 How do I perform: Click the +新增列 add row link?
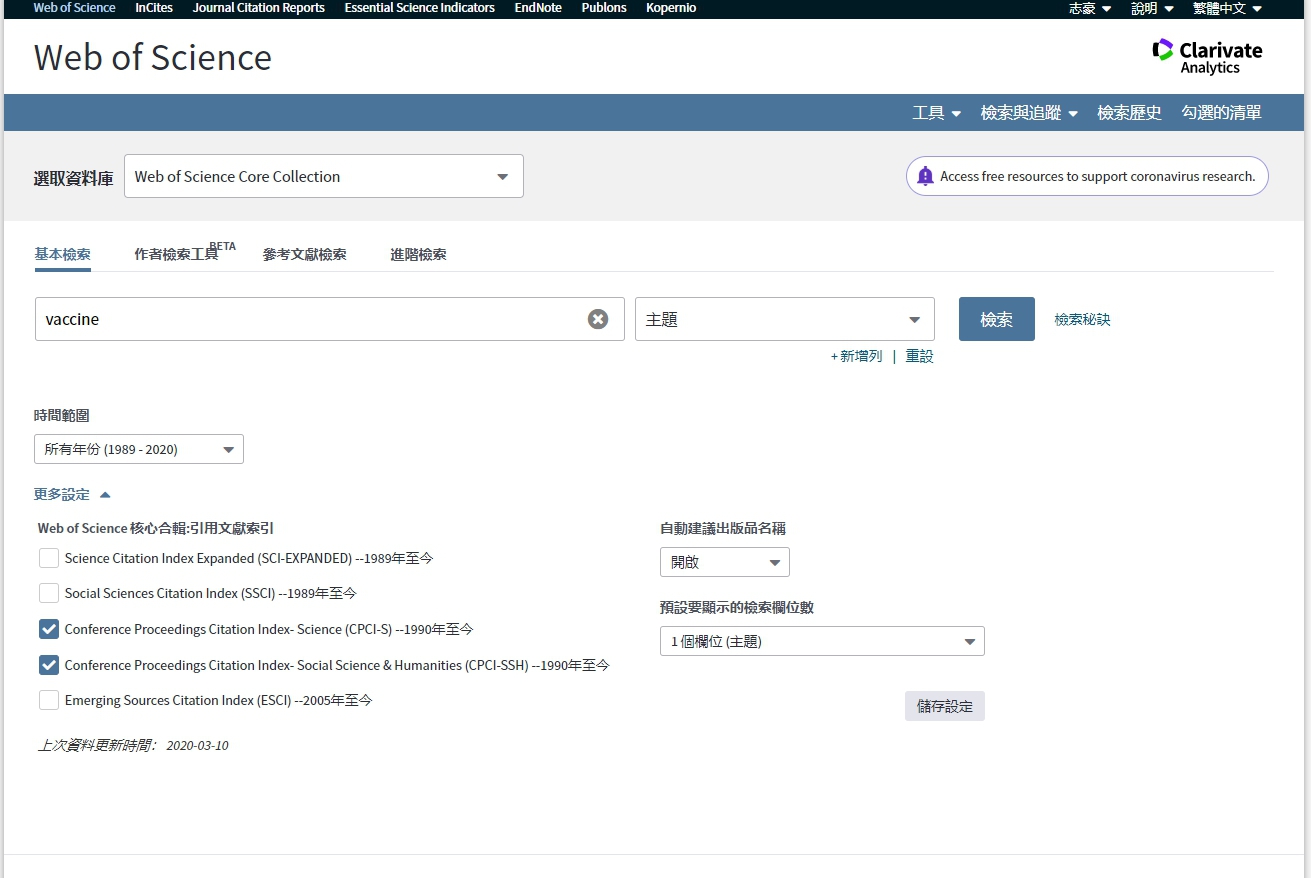click(x=857, y=356)
